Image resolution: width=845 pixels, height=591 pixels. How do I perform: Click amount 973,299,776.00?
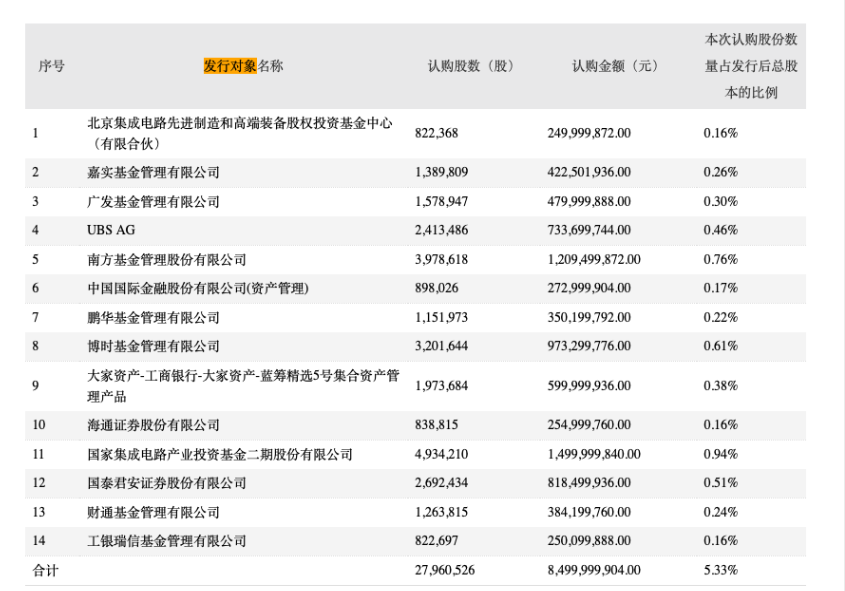point(589,346)
